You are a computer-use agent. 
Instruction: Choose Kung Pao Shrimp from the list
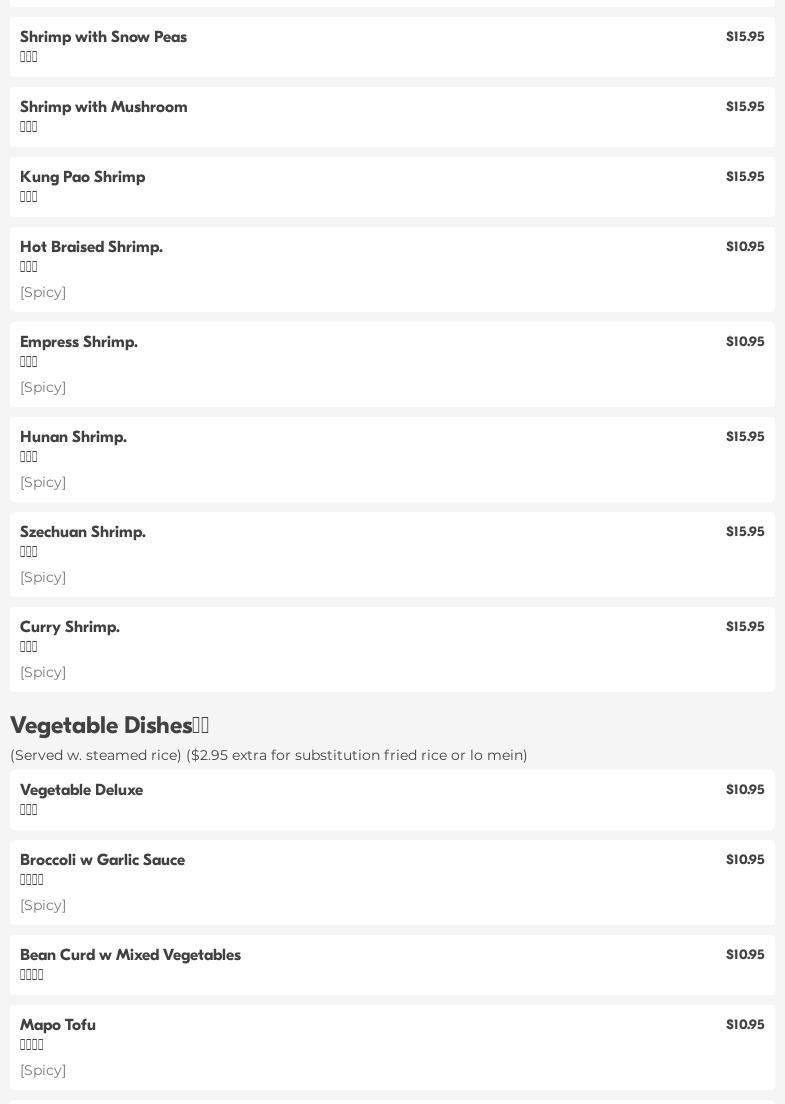[392, 187]
